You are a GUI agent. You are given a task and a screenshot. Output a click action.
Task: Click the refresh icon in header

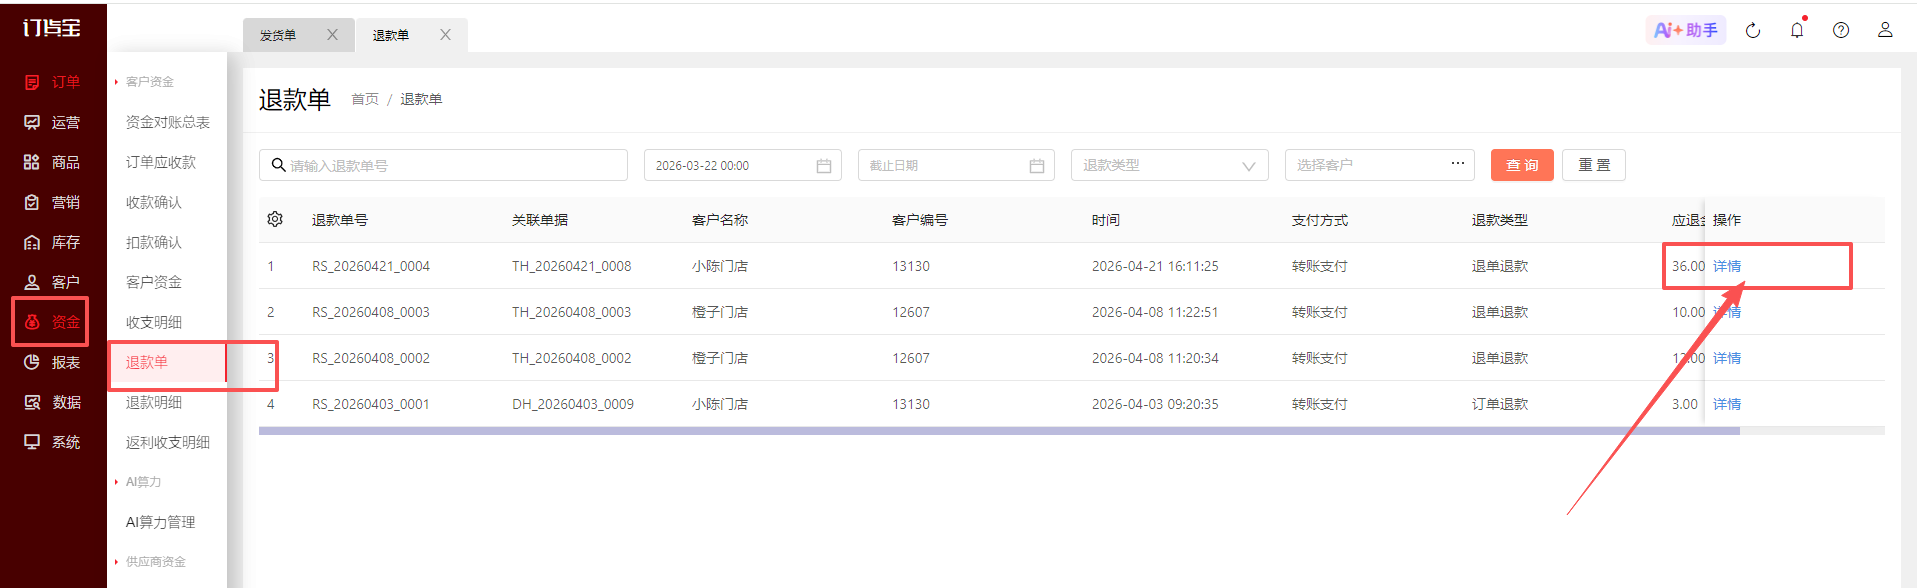(x=1753, y=30)
